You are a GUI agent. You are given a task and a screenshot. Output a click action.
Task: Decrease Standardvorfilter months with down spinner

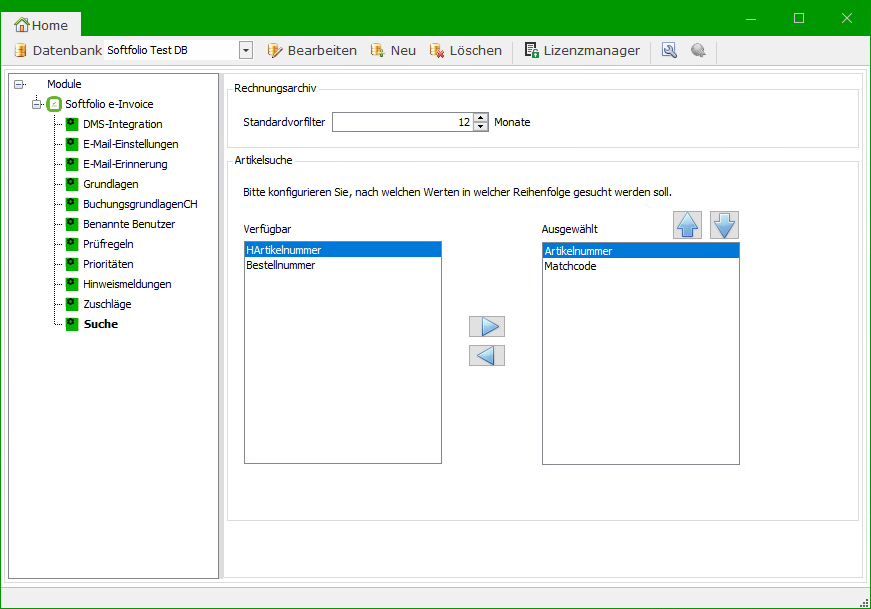coord(481,127)
